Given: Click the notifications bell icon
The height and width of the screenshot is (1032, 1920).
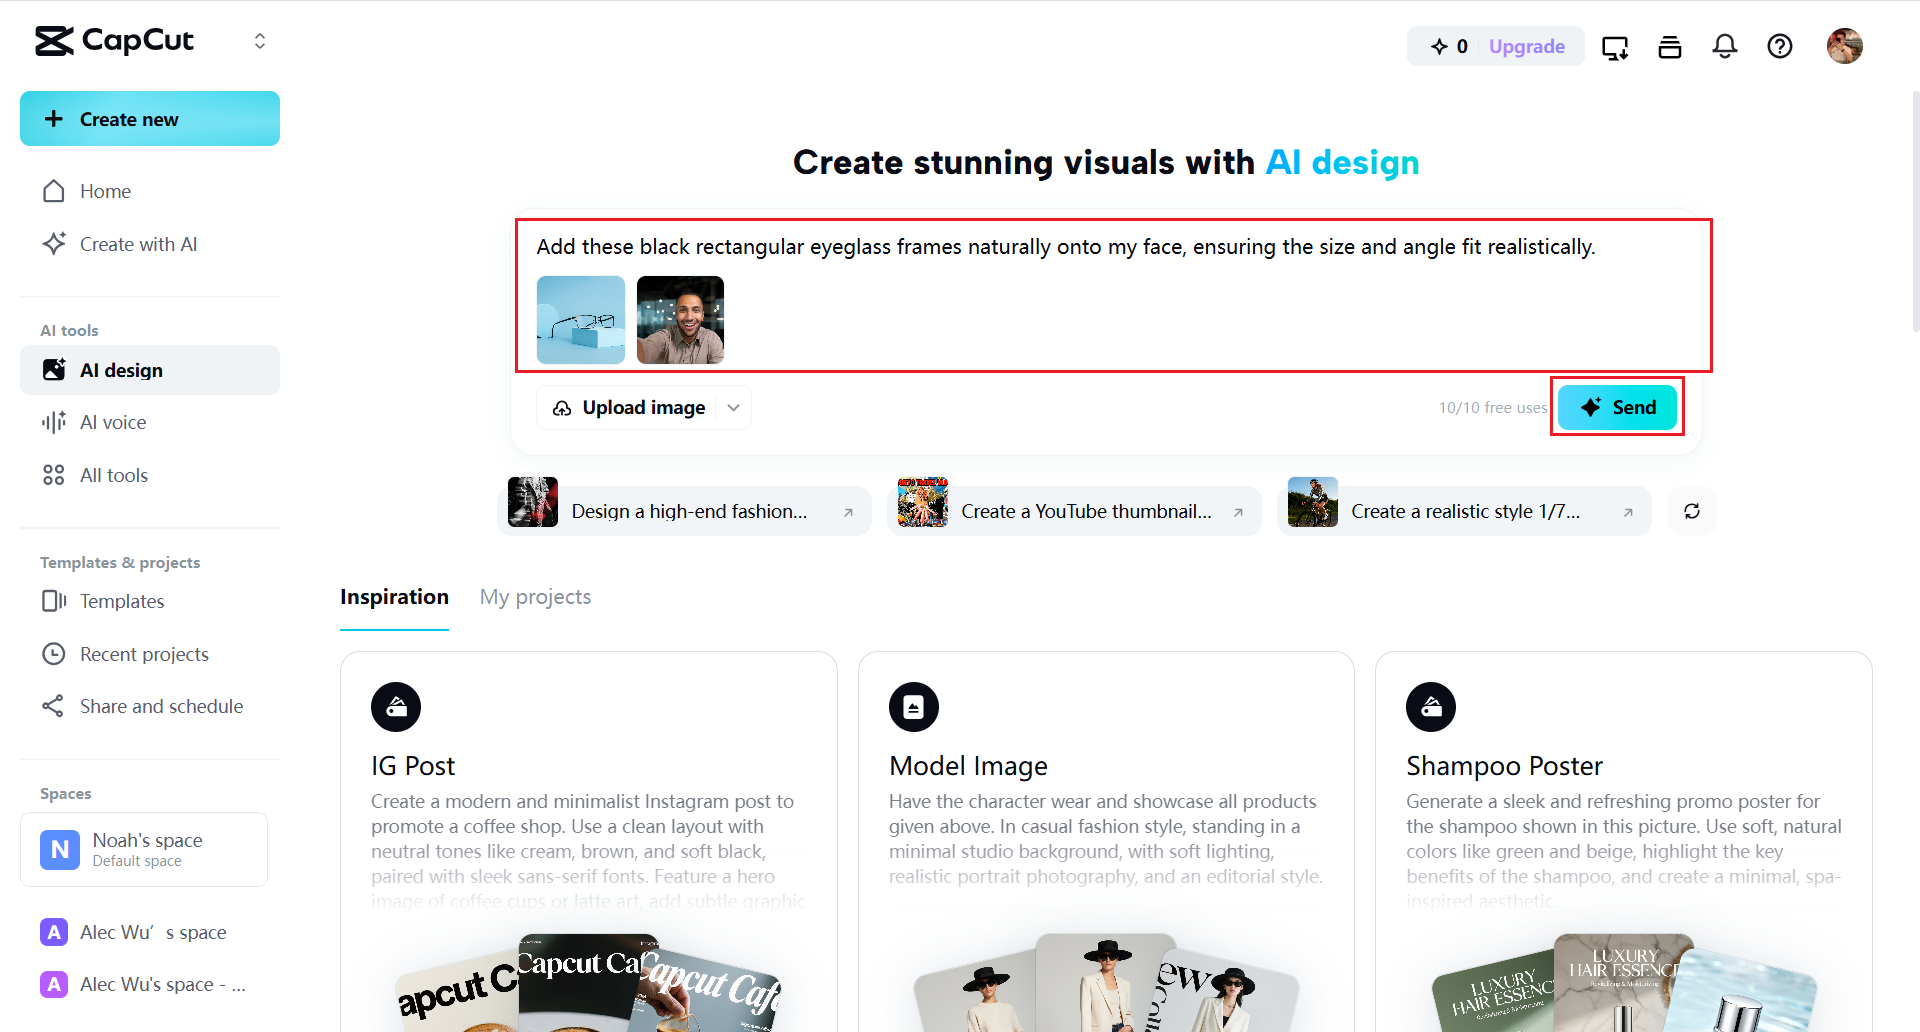Looking at the screenshot, I should (x=1724, y=46).
